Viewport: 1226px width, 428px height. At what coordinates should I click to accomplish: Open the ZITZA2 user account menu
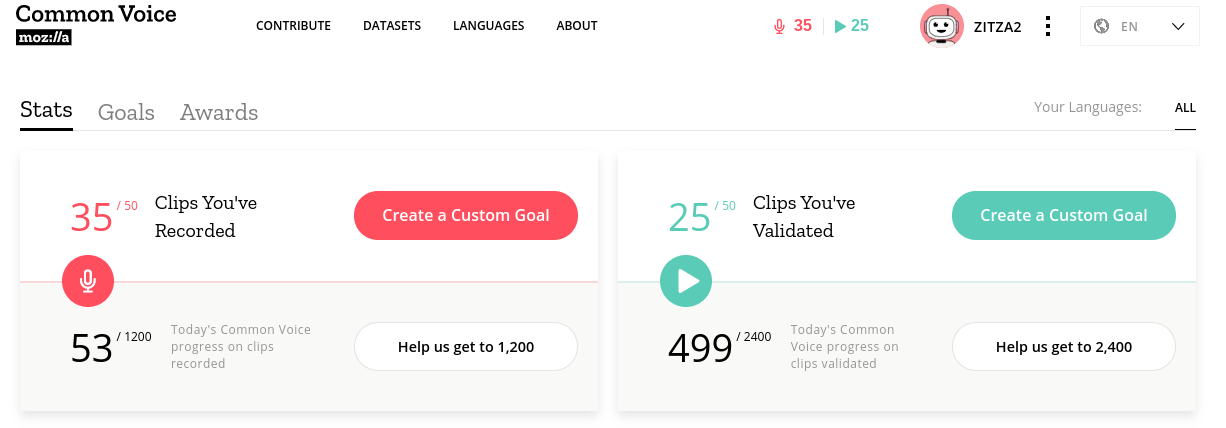(997, 27)
